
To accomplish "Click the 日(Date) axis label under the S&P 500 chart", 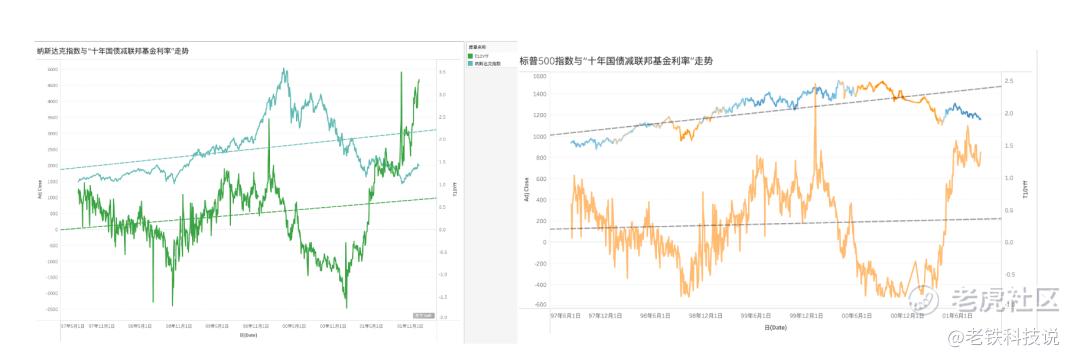I will [775, 327].
